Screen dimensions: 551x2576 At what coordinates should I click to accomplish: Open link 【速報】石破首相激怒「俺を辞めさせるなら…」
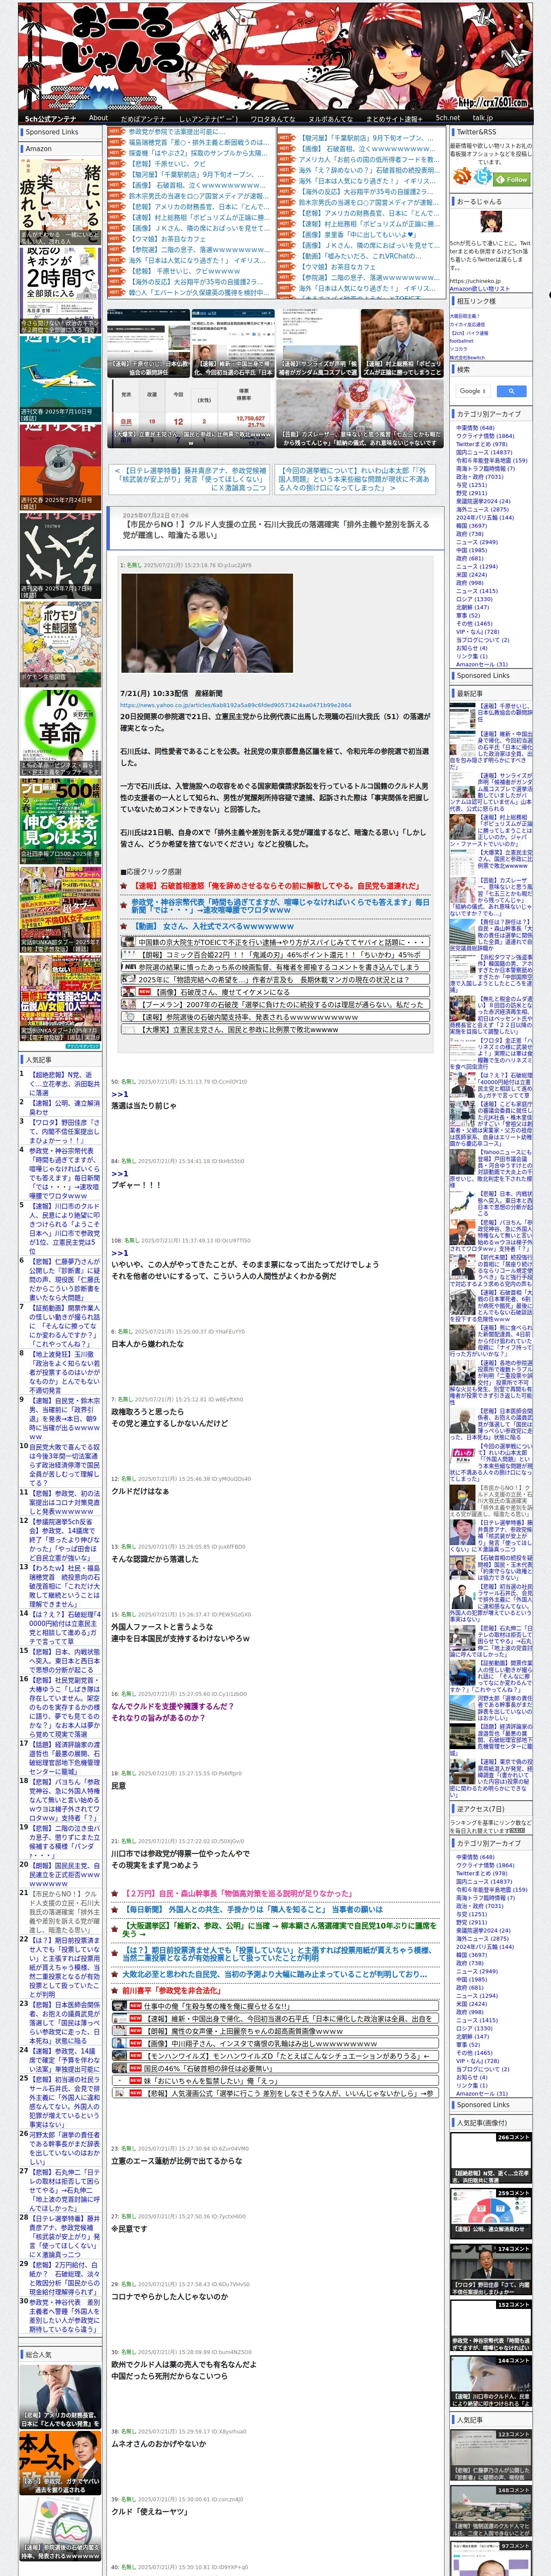[x=276, y=886]
